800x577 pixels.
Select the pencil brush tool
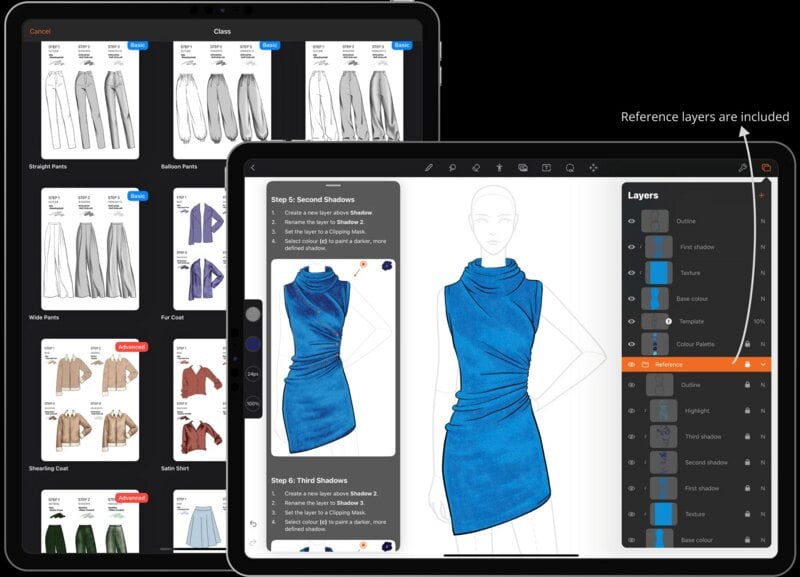pos(429,168)
